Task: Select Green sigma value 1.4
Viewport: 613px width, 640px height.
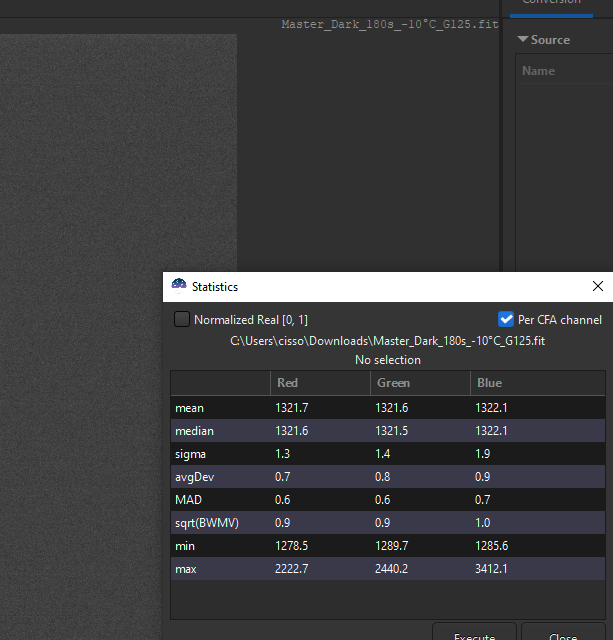Action: [382, 454]
